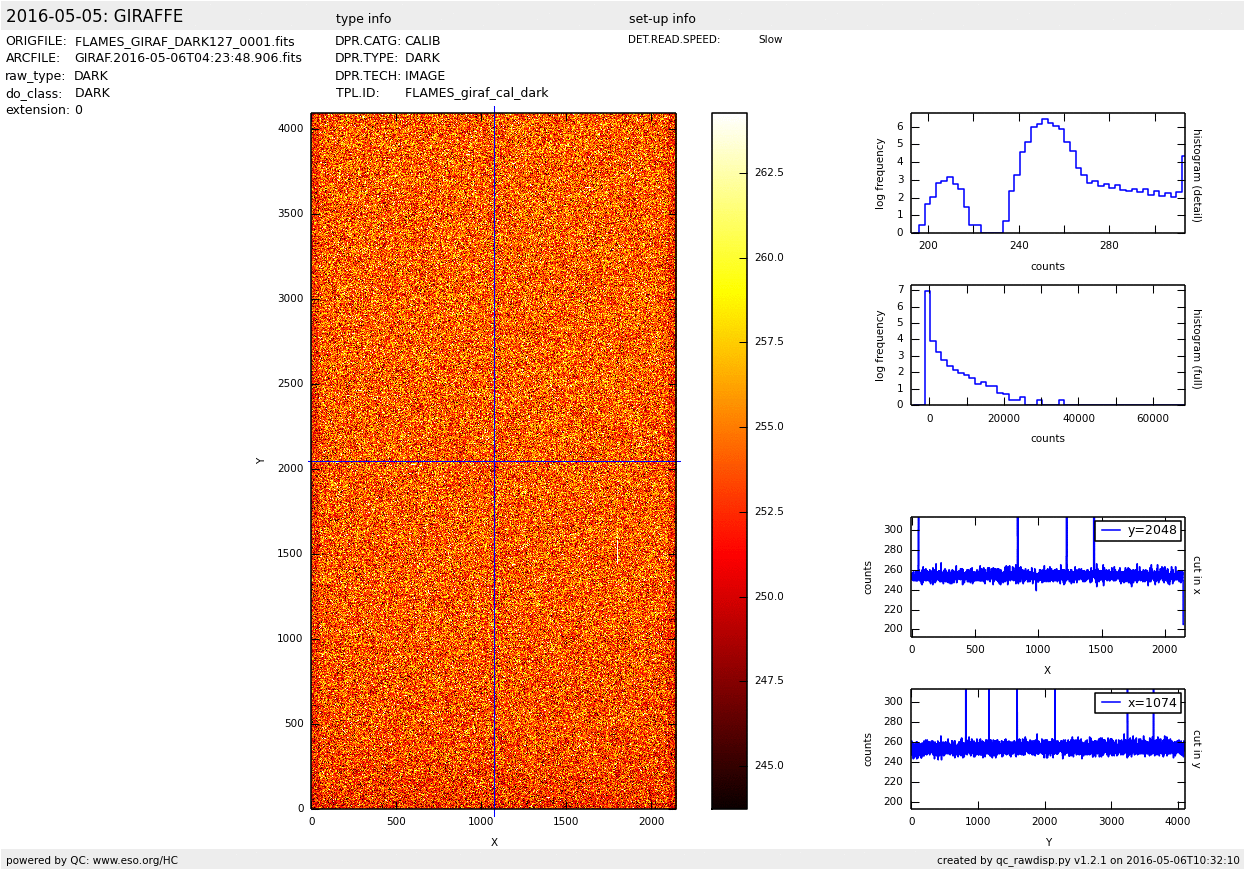
Task: Click the color bar beside the dark image
Action: pos(729,460)
